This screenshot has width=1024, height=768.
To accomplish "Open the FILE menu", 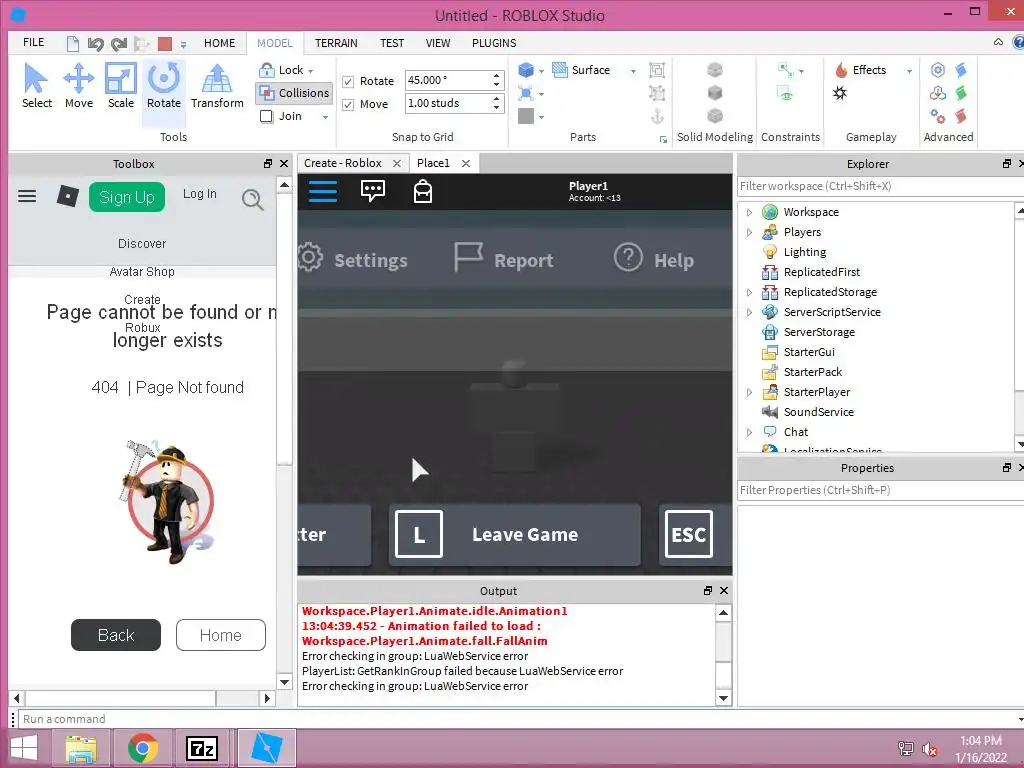I will pos(33,42).
